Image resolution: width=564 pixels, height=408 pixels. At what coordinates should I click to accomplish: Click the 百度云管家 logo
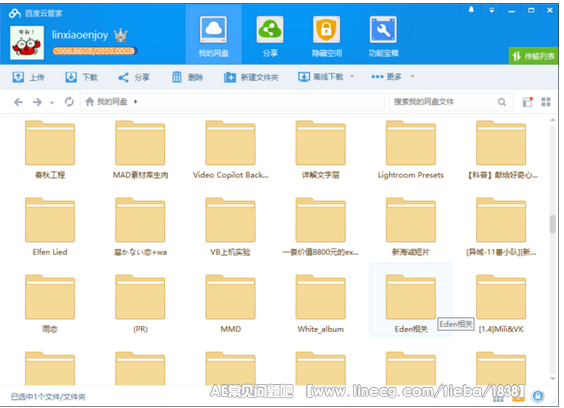[35, 13]
